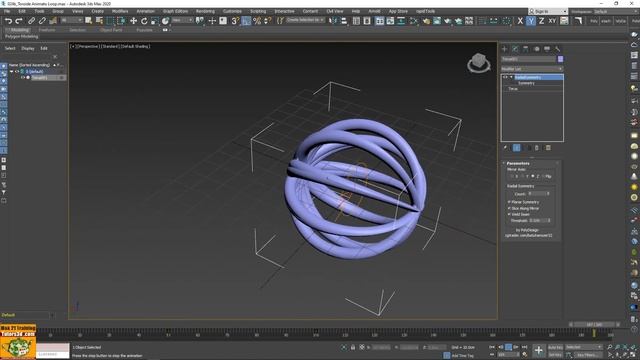Screen dimensions: 640x360
Task: Click the ViewCube in the viewport
Action: point(479,63)
